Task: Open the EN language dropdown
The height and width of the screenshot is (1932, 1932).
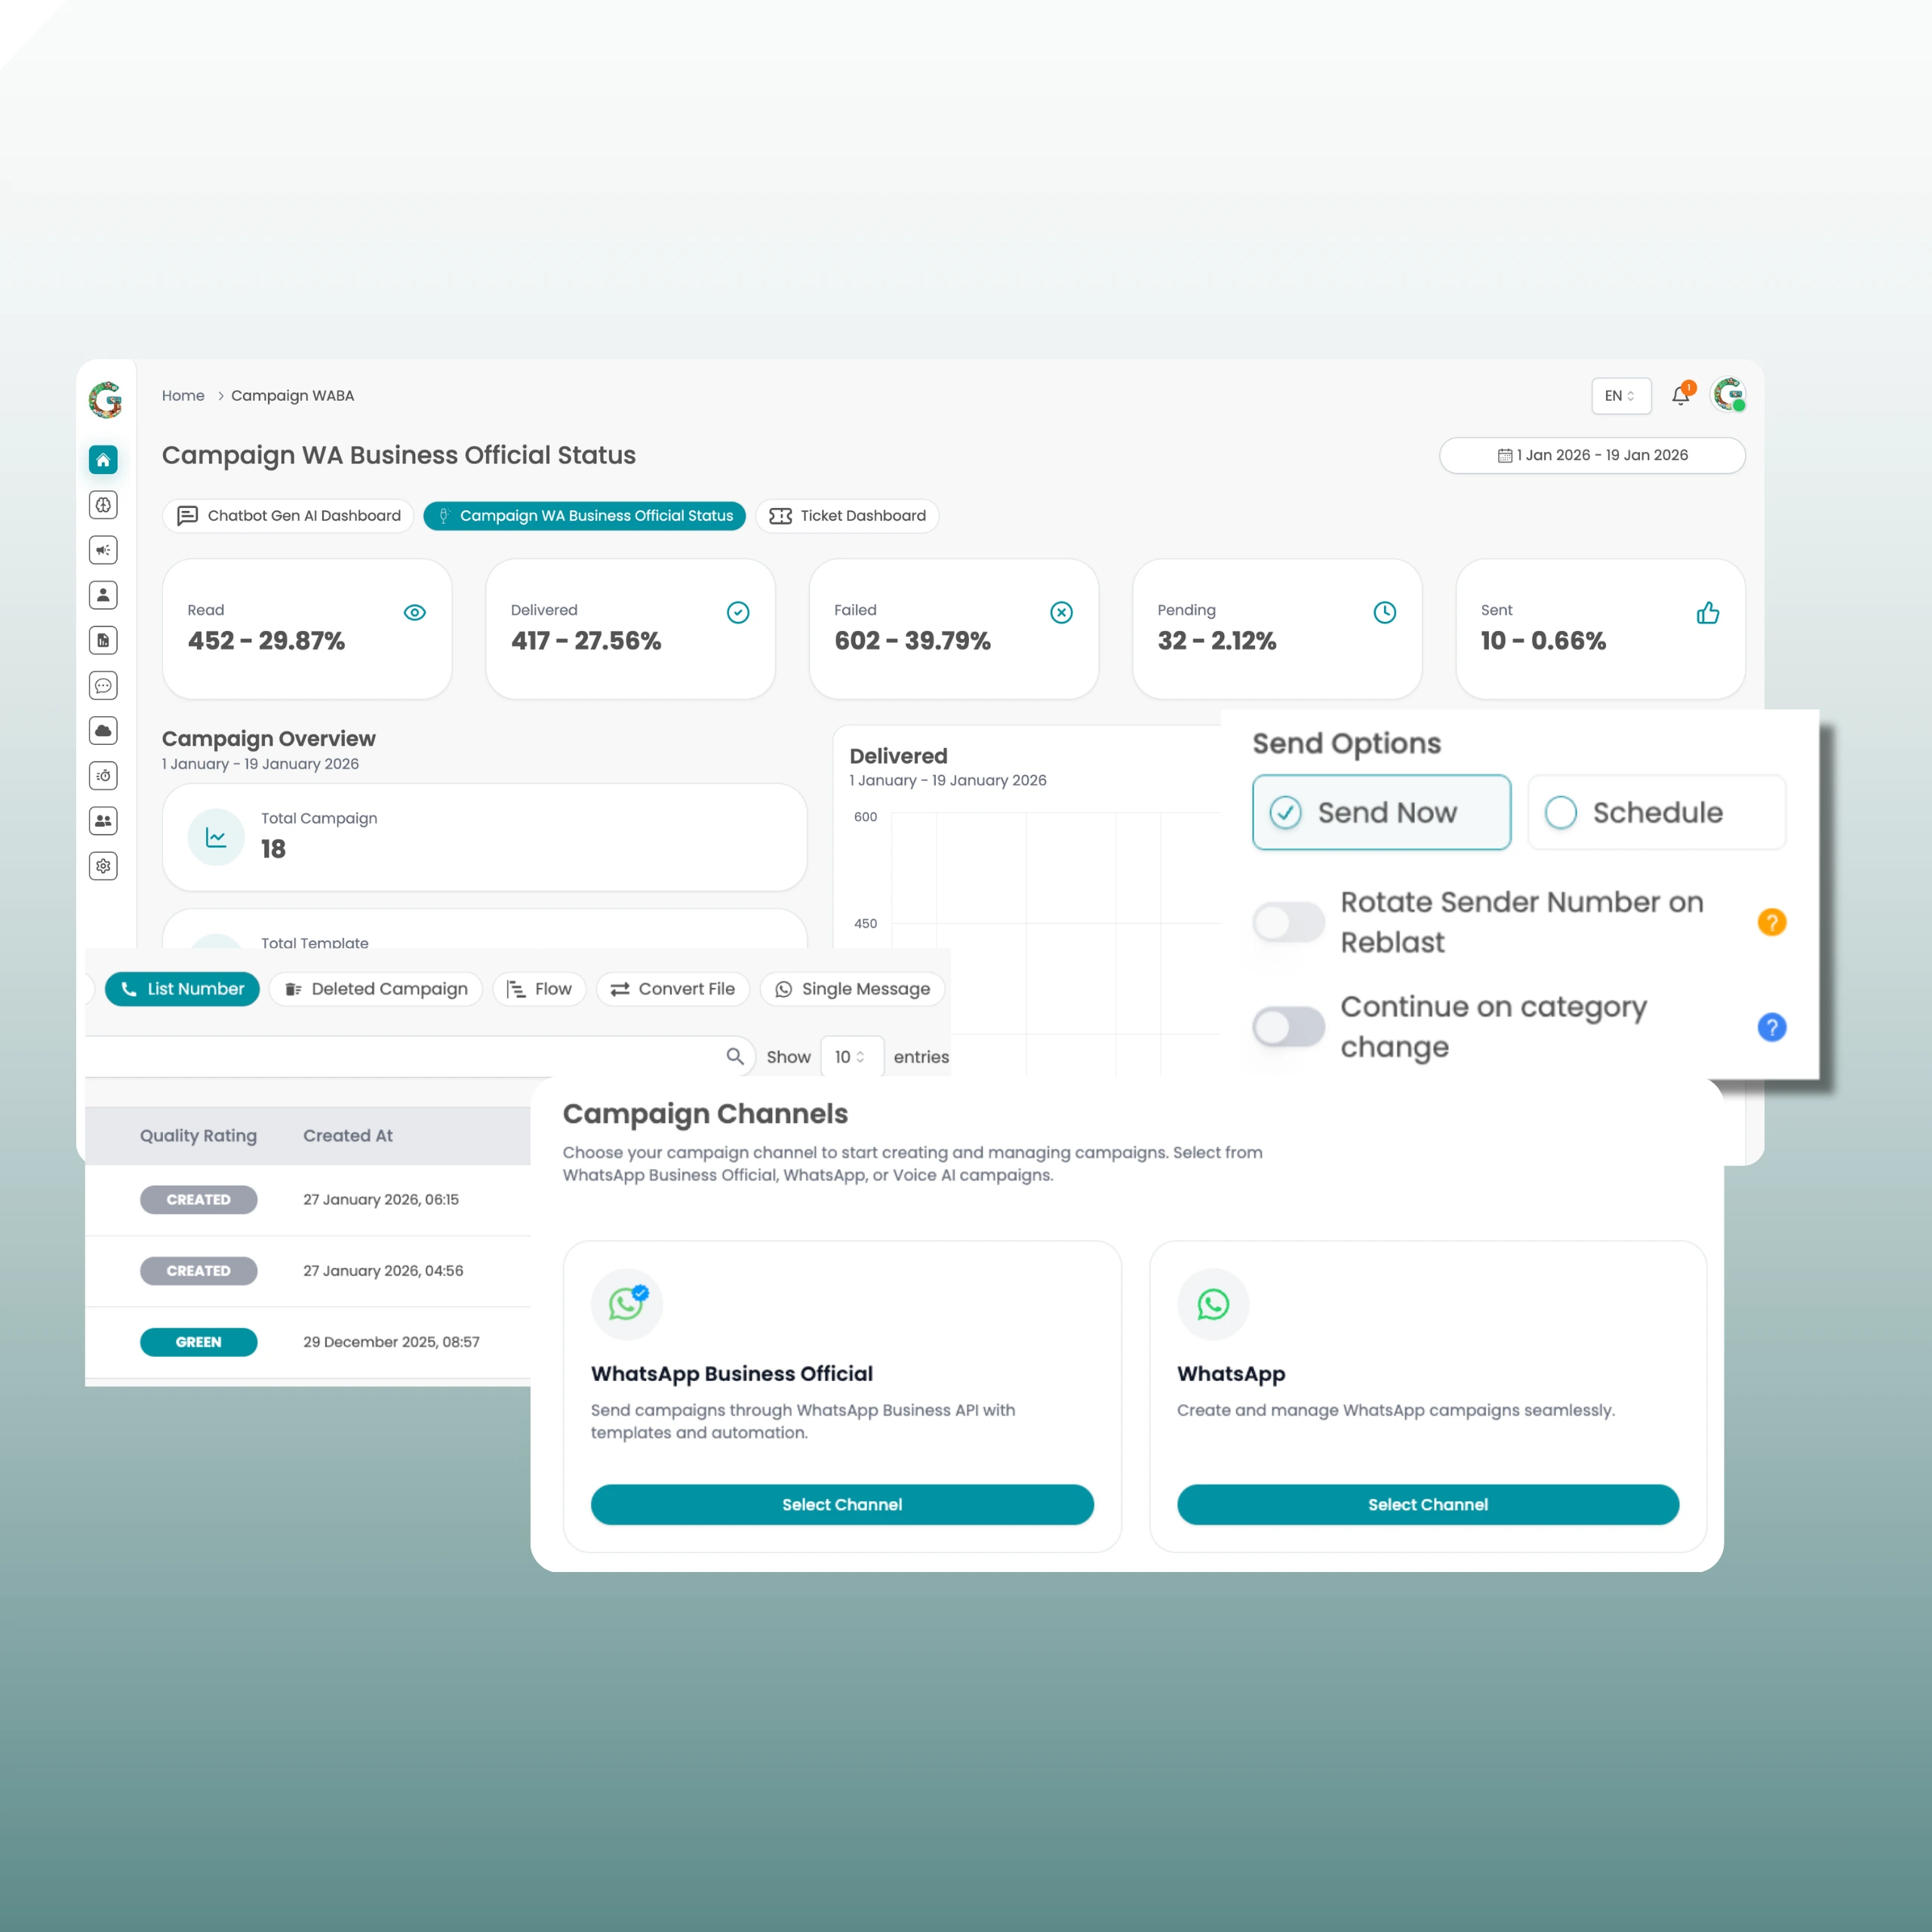Action: tap(1620, 396)
